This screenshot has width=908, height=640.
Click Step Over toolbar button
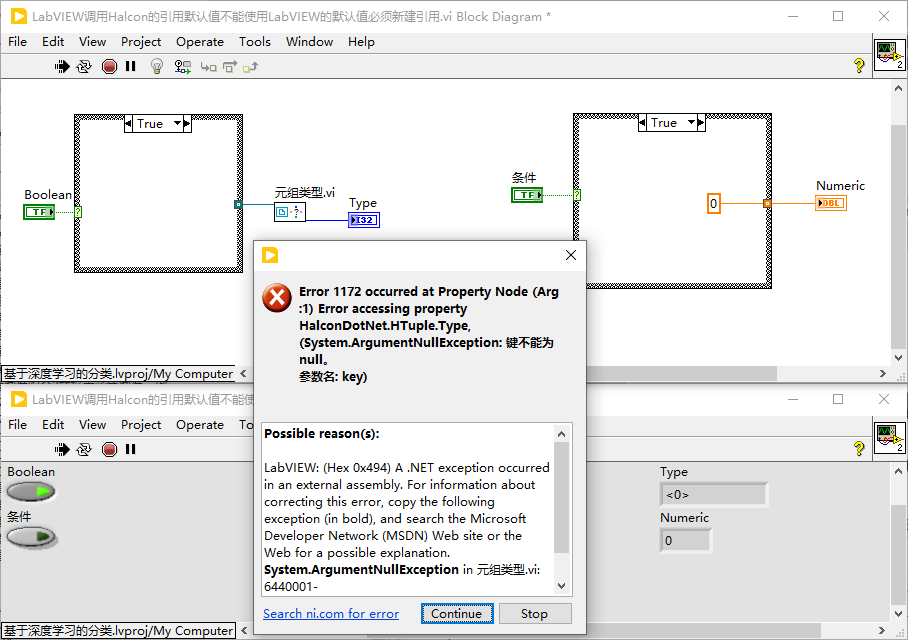tap(230, 67)
